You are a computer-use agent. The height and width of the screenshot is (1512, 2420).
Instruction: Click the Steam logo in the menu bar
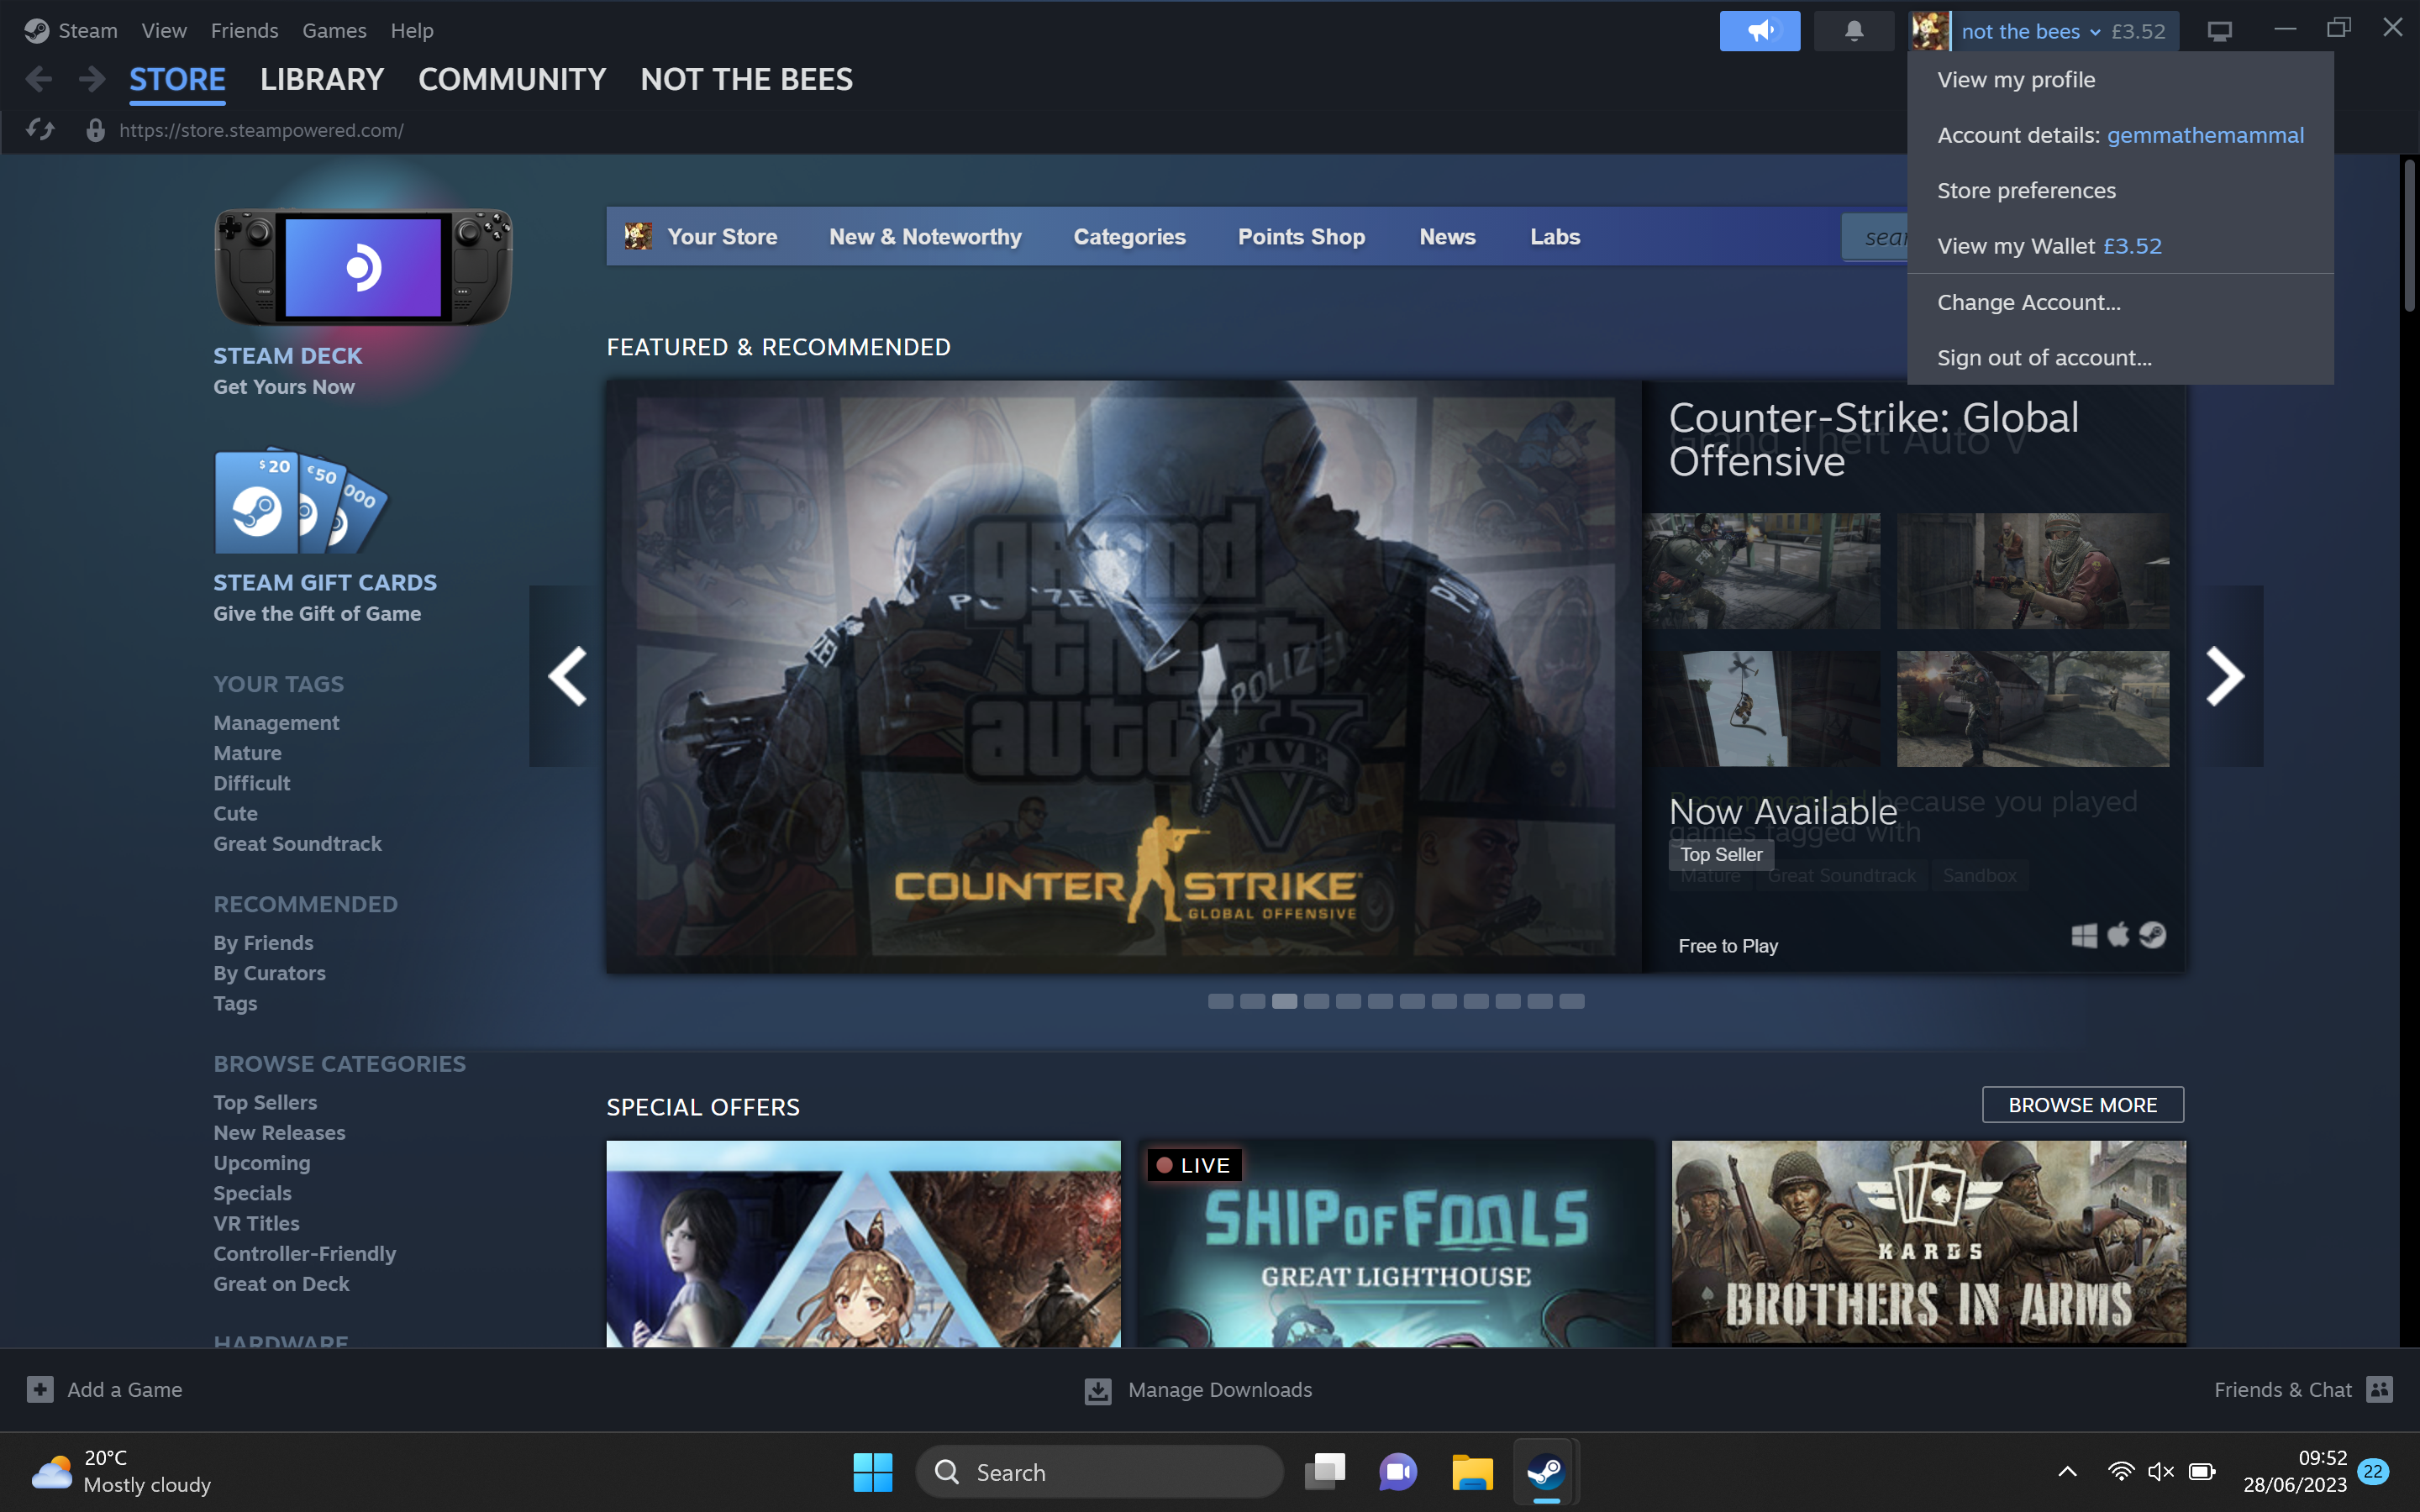(x=36, y=31)
